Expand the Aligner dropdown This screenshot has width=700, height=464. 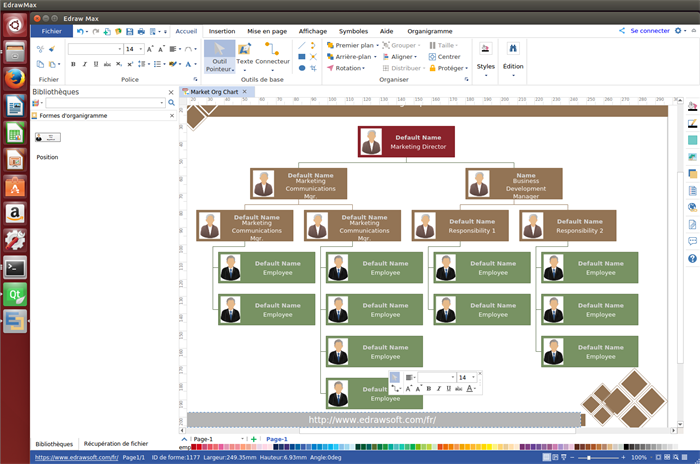pos(416,57)
